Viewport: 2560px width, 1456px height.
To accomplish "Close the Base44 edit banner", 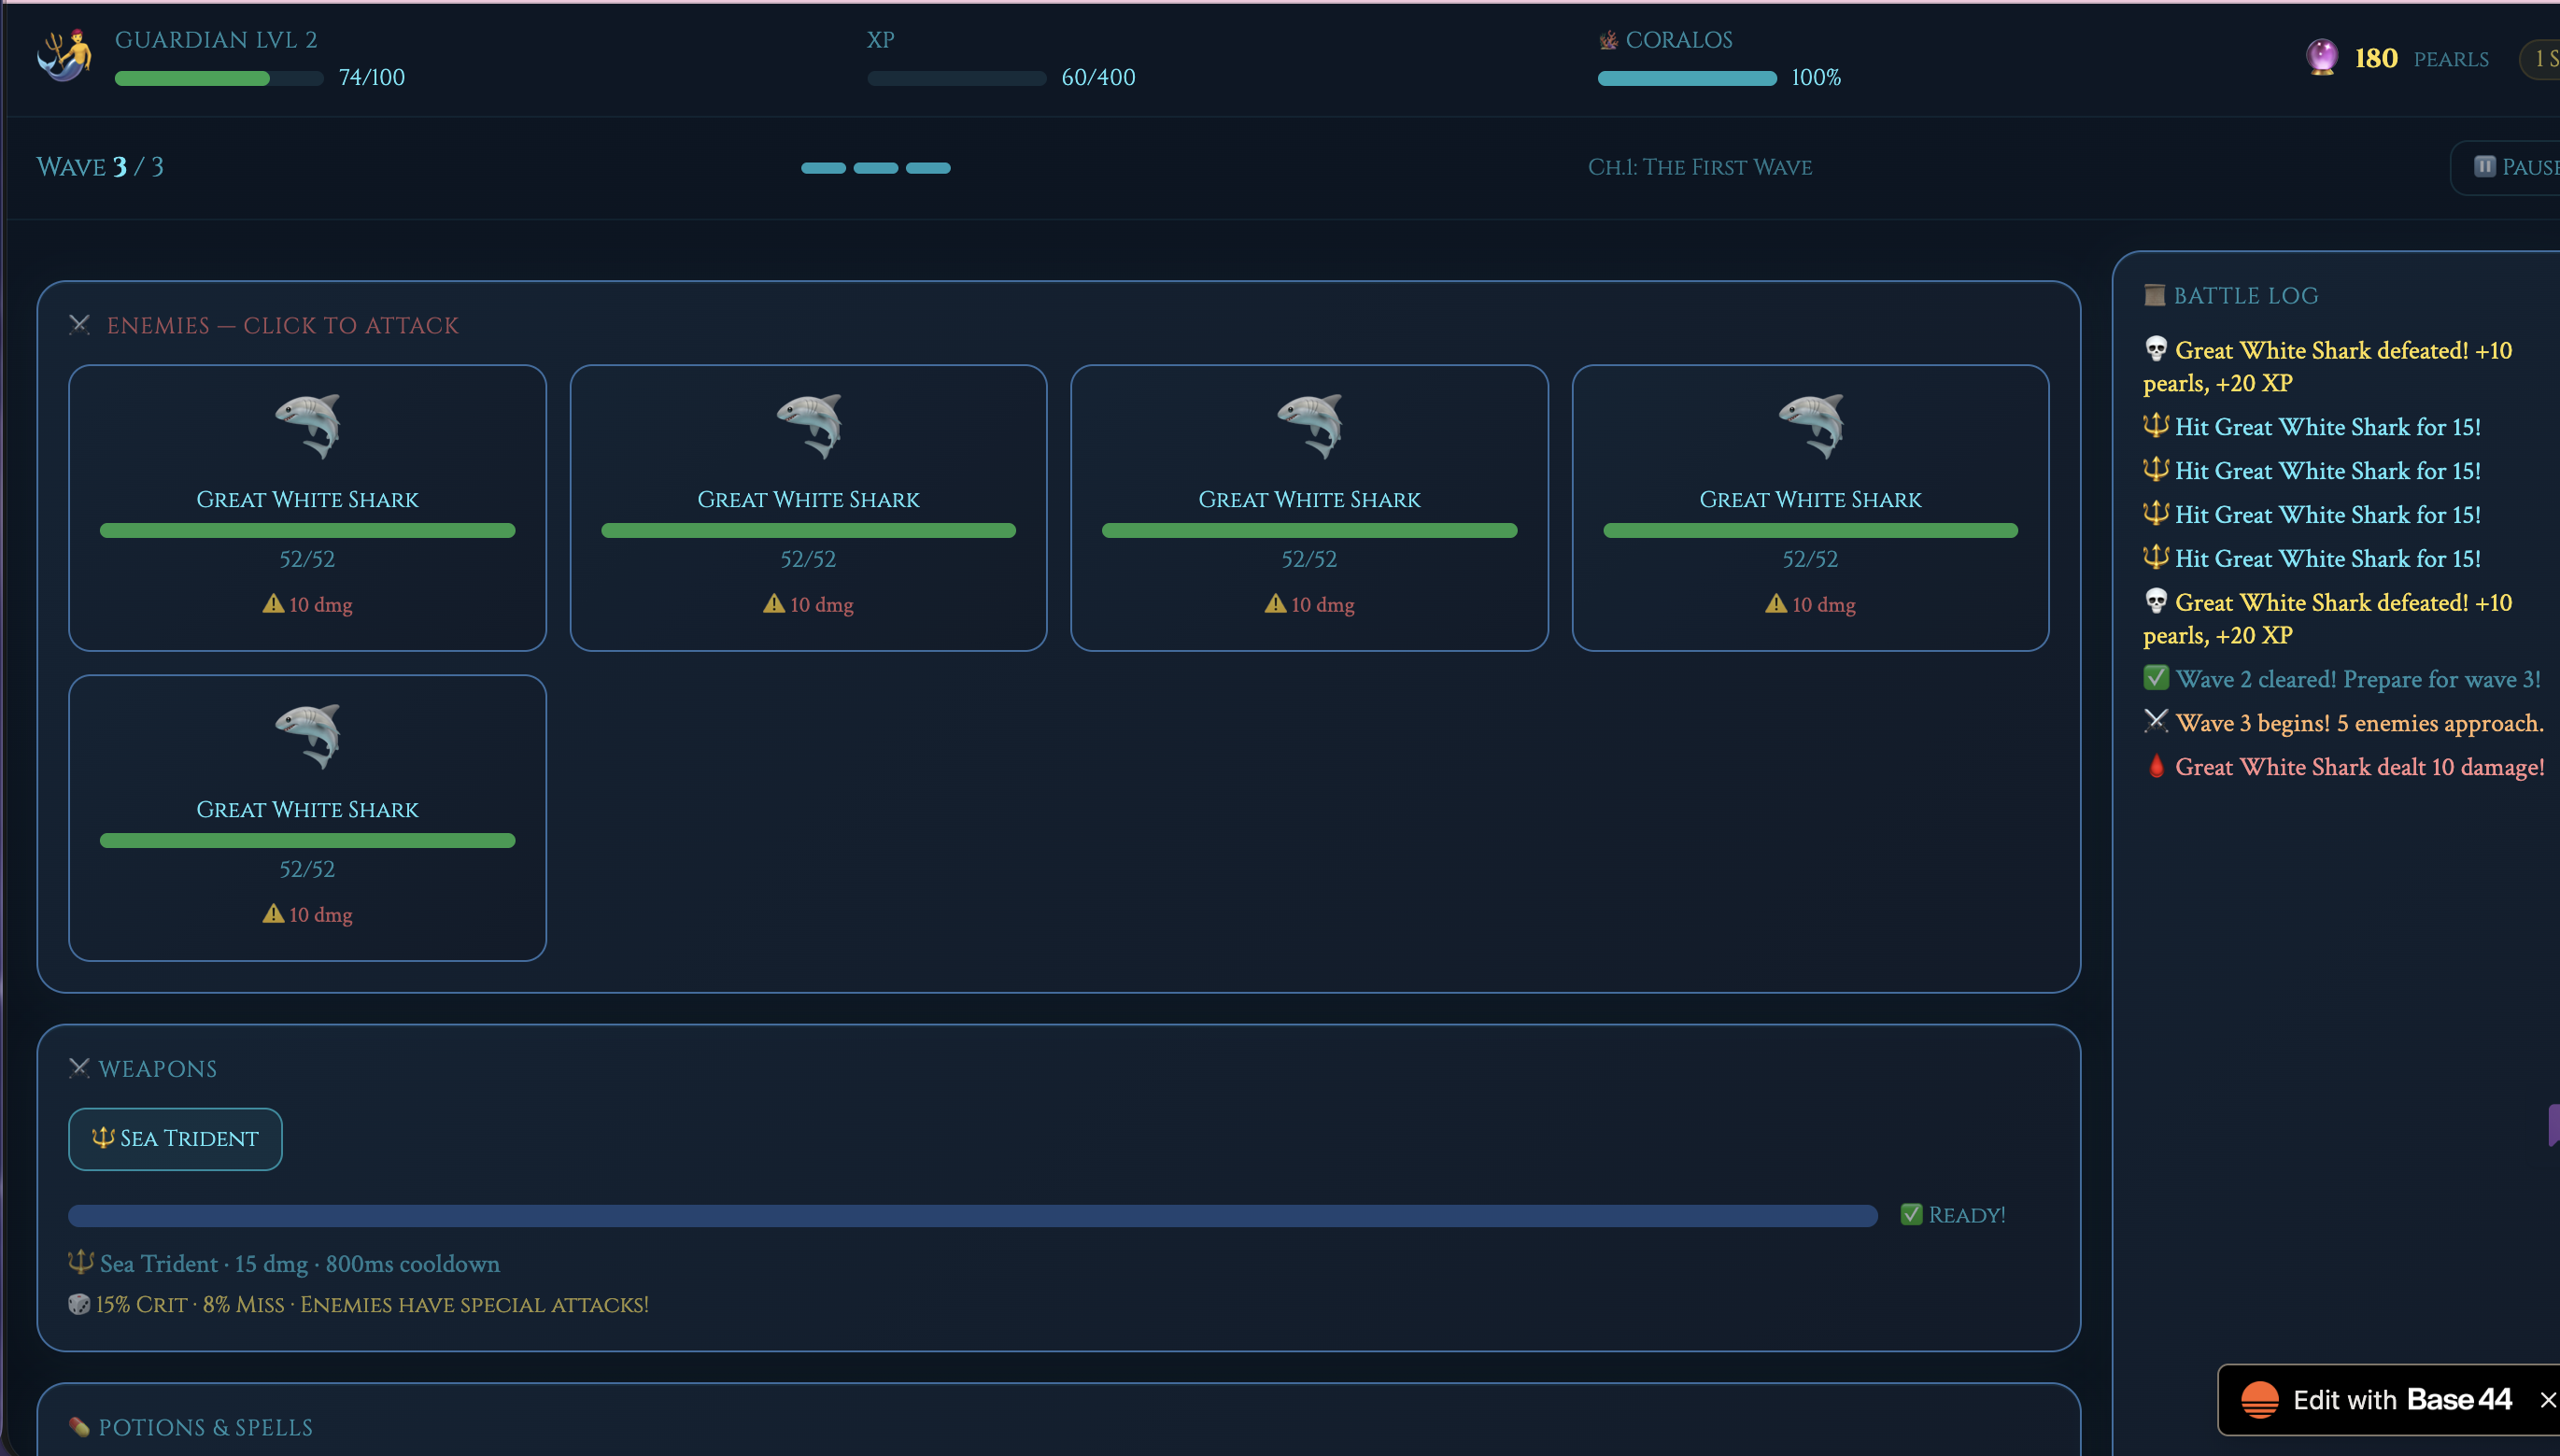I will click(x=2547, y=1400).
